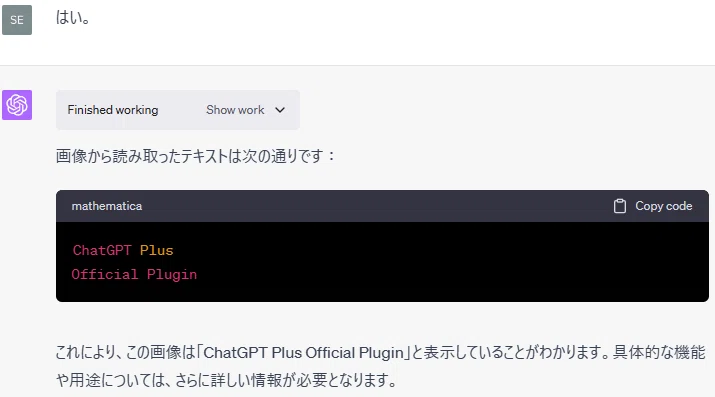Screen dimensions: 715x397
Task: Click the Show work label
Action: [x=235, y=110]
